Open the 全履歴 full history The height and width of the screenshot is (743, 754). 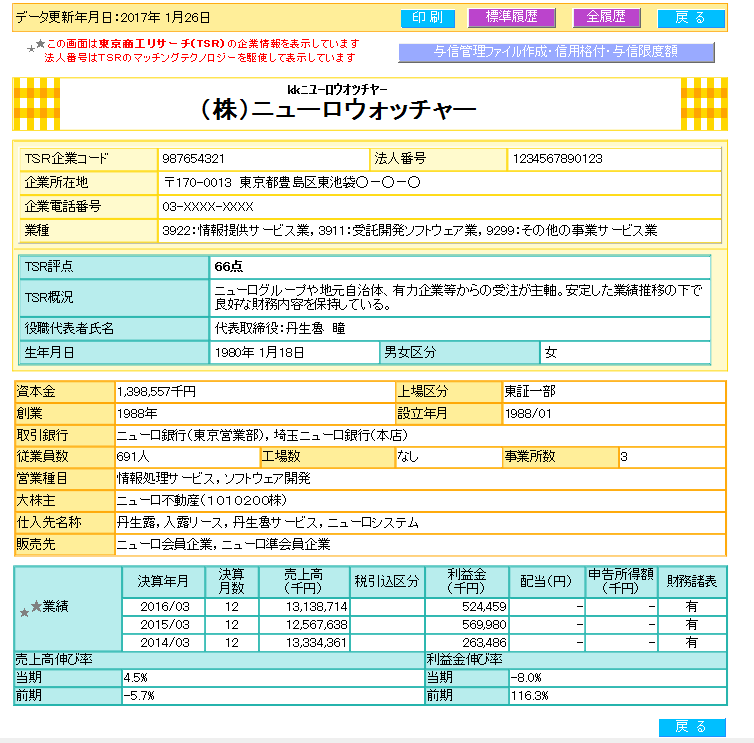606,18
